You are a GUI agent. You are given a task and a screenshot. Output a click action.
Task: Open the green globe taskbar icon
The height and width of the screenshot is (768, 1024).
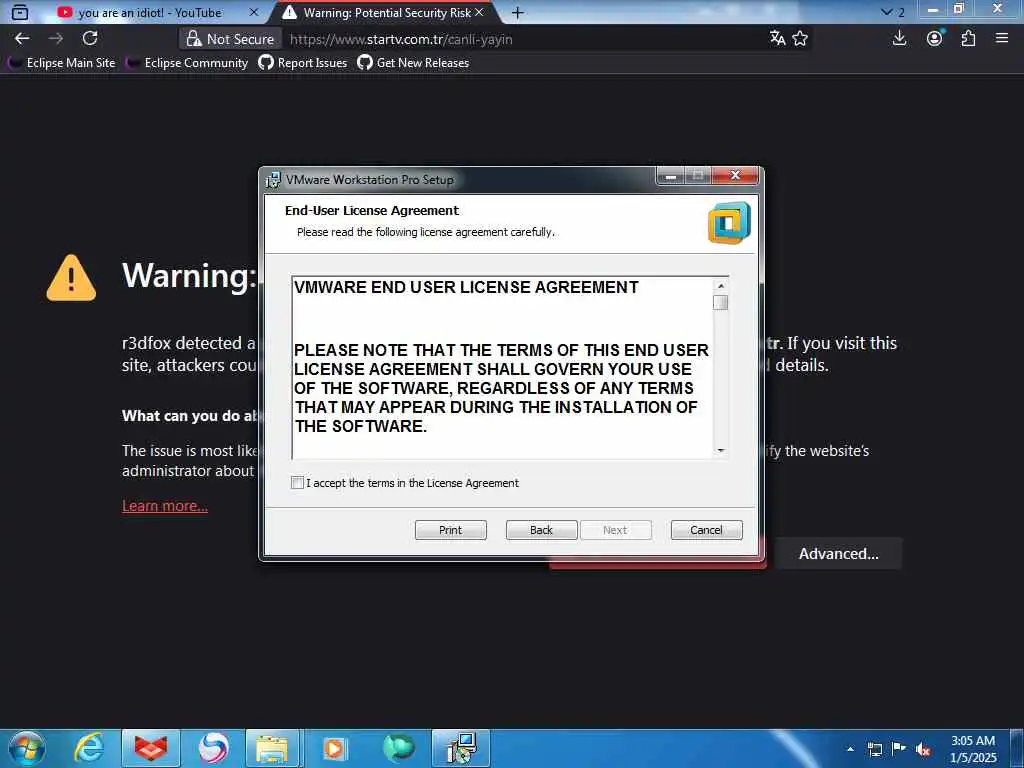pos(398,748)
